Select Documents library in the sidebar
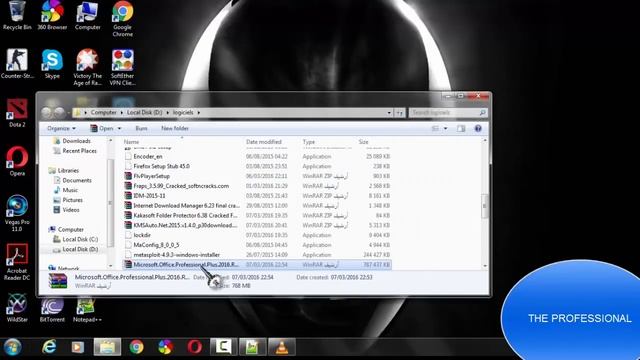The height and width of the screenshot is (360, 640). click(73, 180)
